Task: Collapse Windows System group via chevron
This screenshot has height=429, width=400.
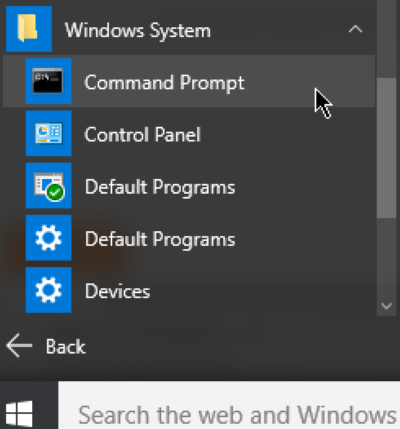Action: coord(355,29)
